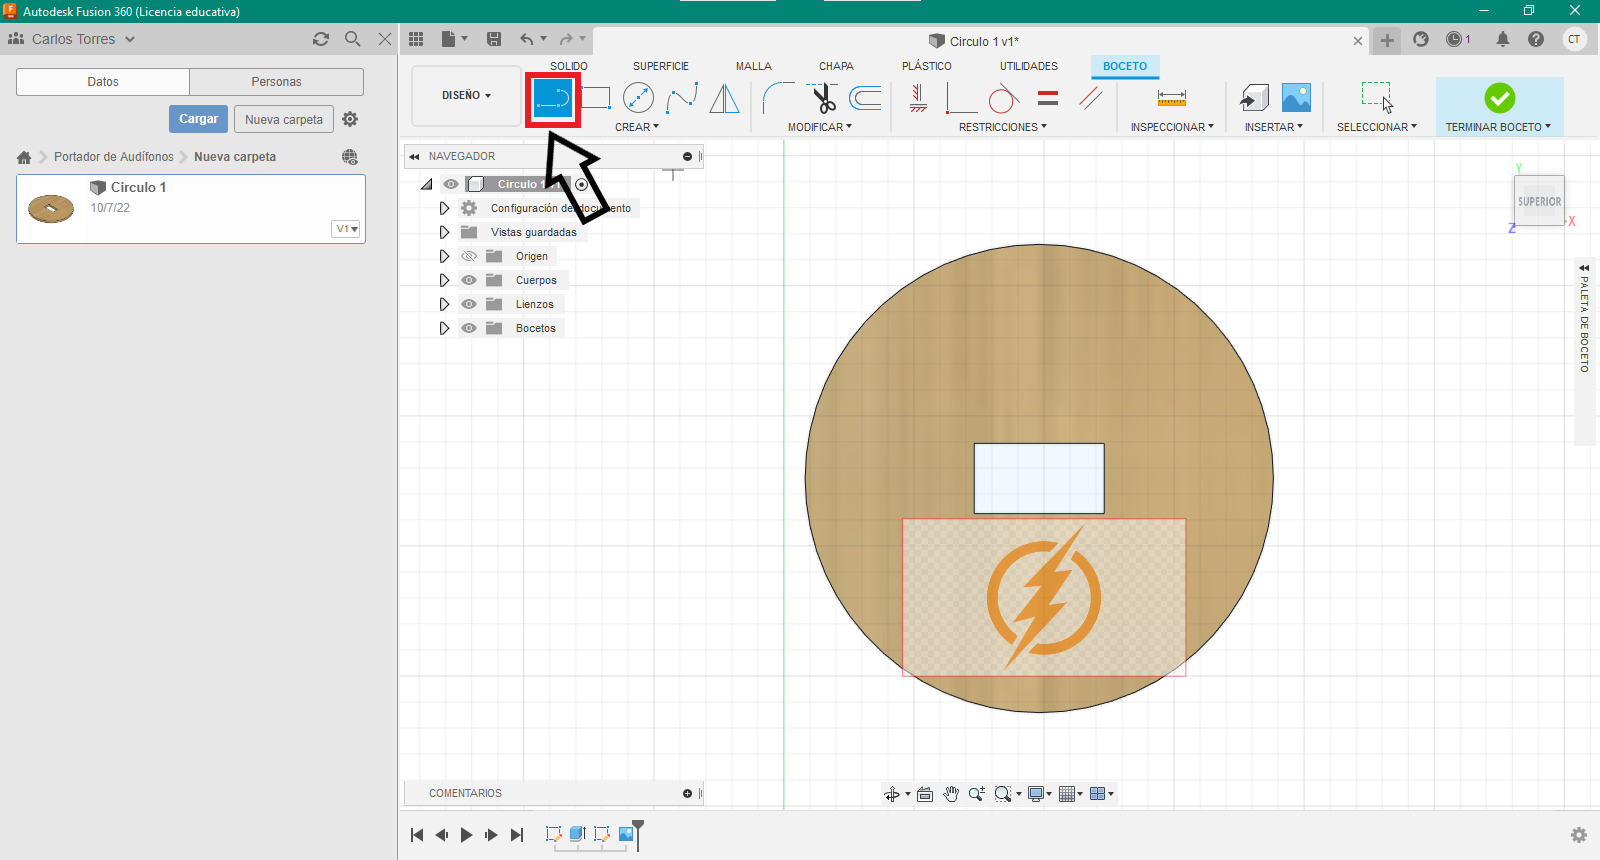The image size is (1600, 860).
Task: Open the Help question mark menu
Action: coord(1536,39)
